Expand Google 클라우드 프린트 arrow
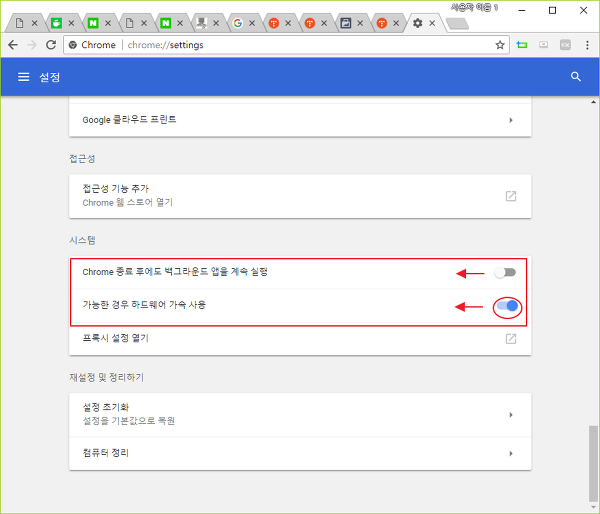 (x=511, y=120)
